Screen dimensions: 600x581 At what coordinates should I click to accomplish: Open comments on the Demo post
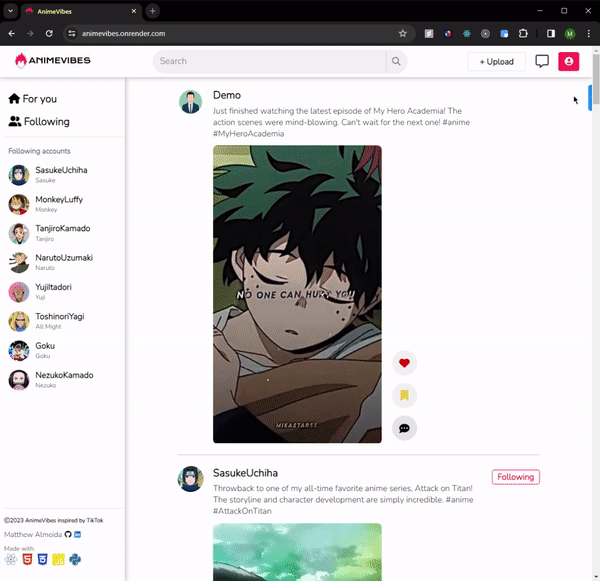pos(404,428)
